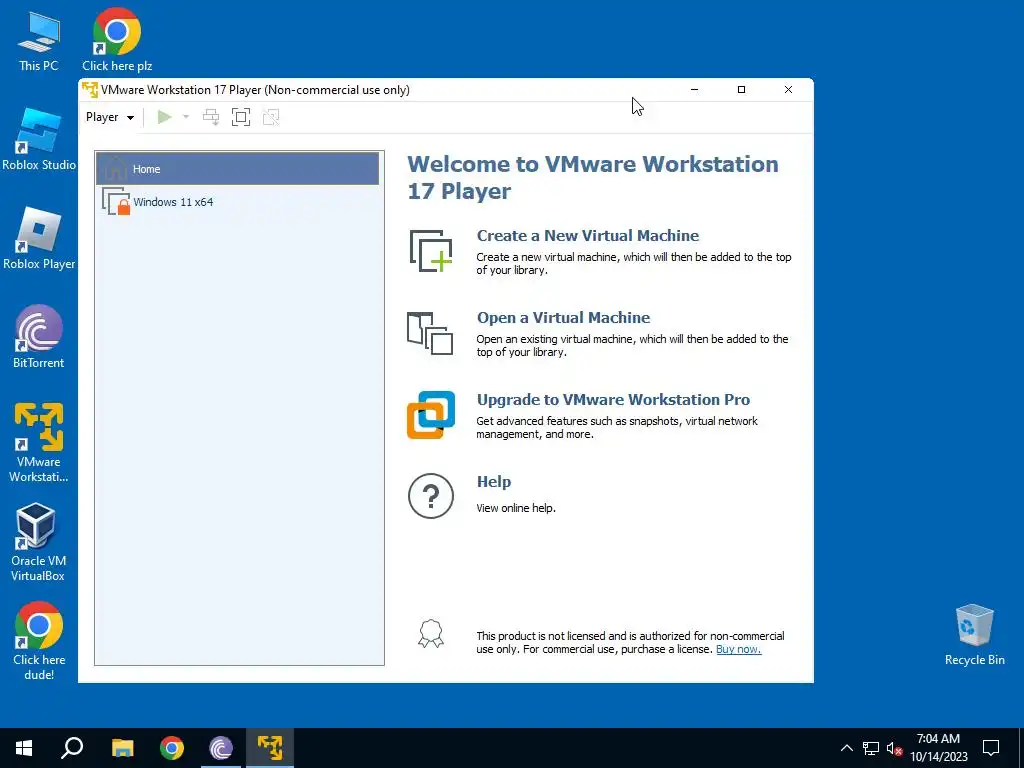Click the green Power On play button
1024x768 pixels.
[165, 117]
